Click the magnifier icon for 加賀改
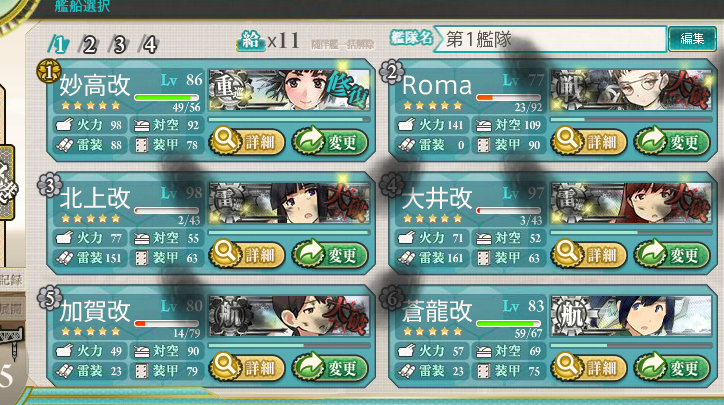The height and width of the screenshot is (405, 724). 225,366
